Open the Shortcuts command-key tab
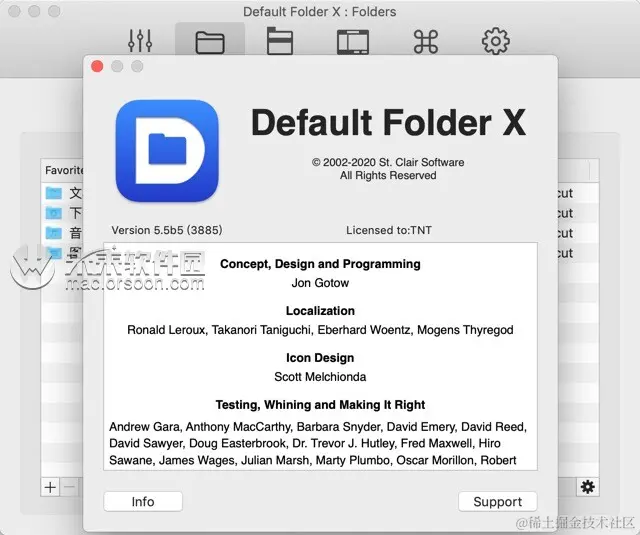The image size is (640, 535). [426, 42]
